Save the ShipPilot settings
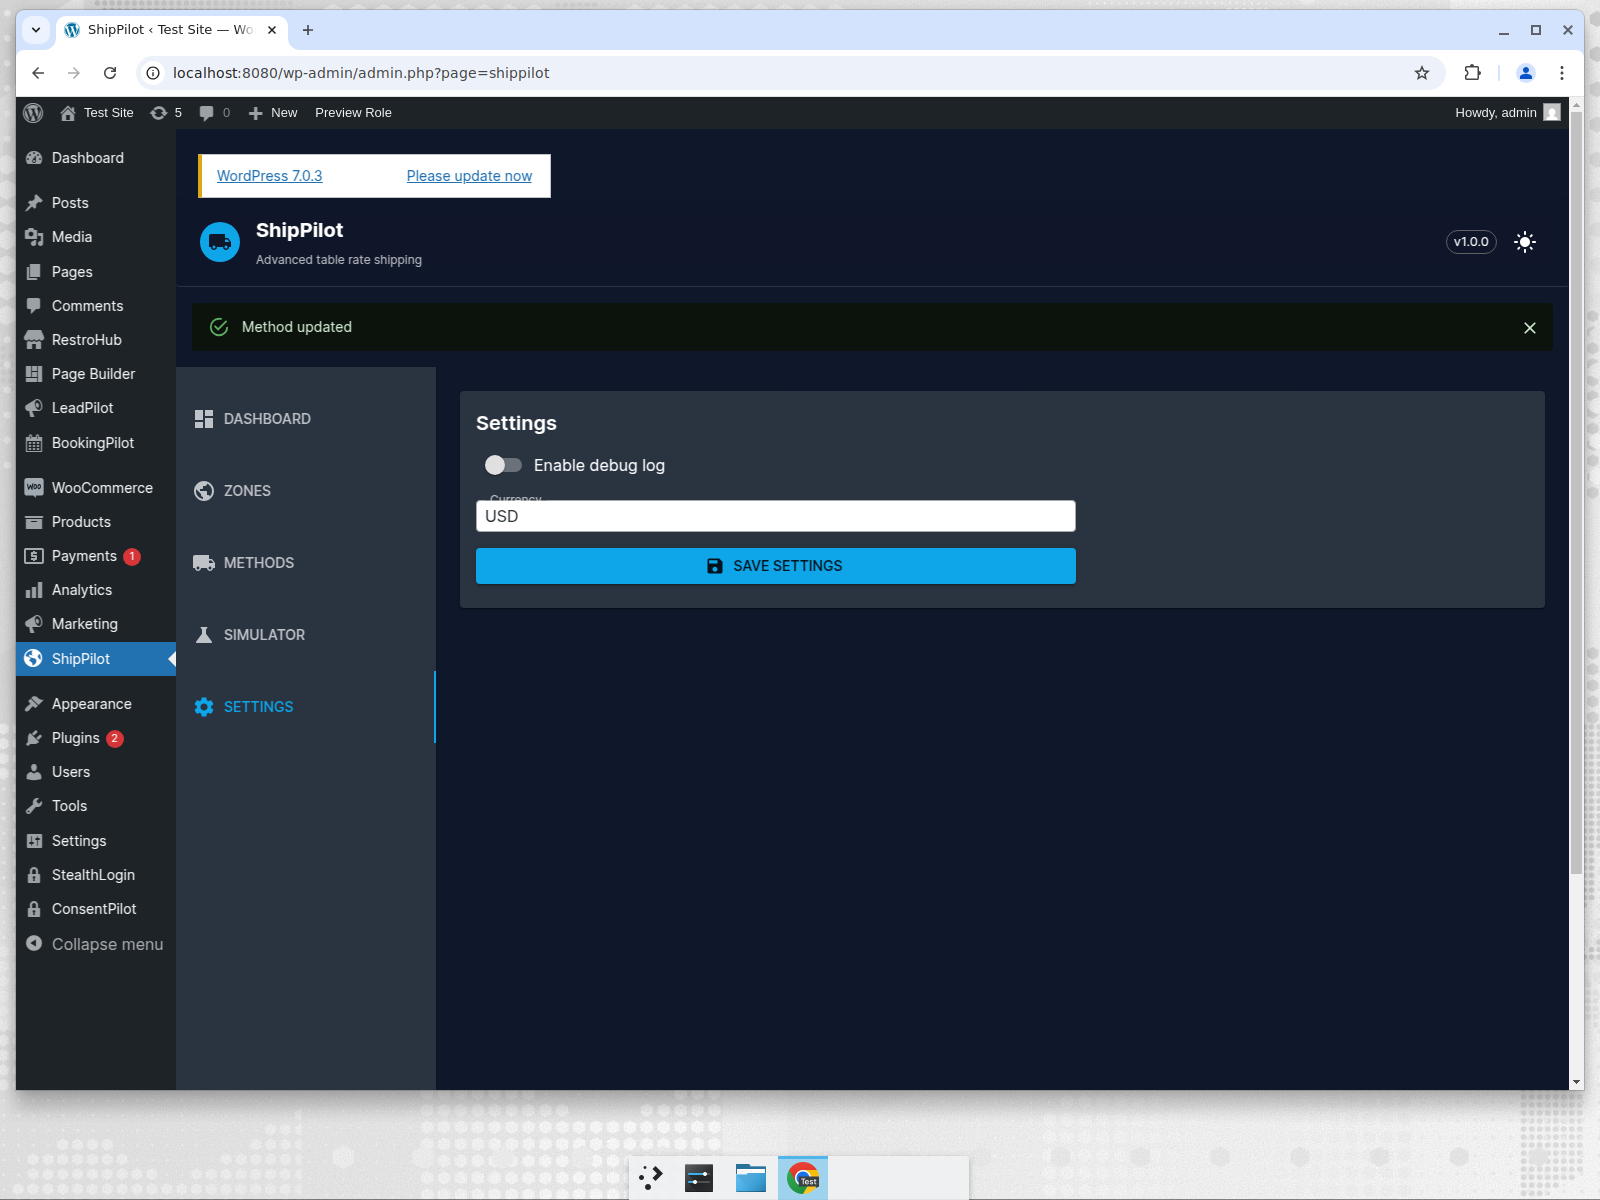The width and height of the screenshot is (1600, 1200). tap(776, 566)
